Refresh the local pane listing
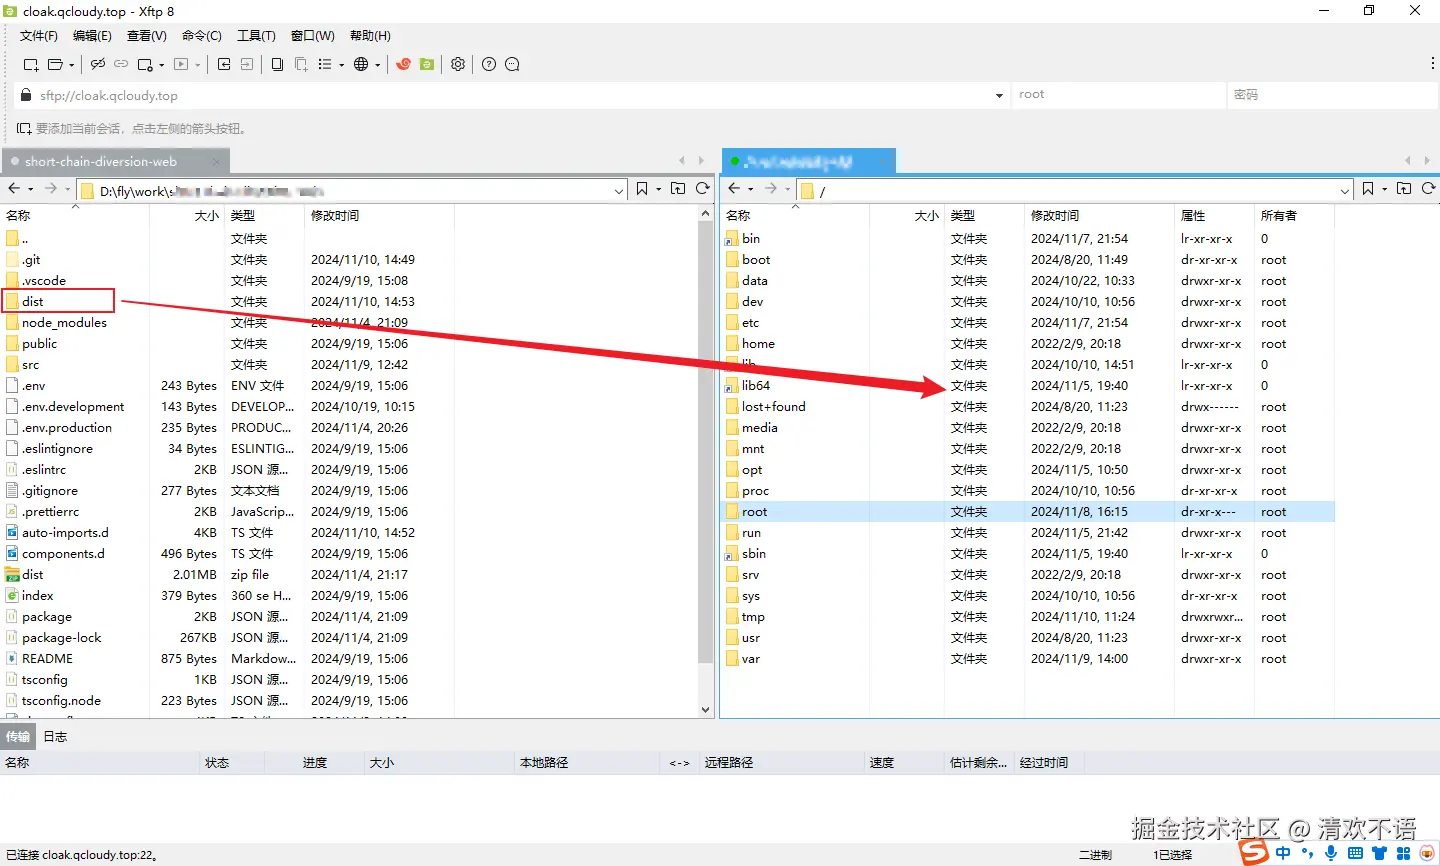Image resolution: width=1440 pixels, height=866 pixels. point(703,188)
